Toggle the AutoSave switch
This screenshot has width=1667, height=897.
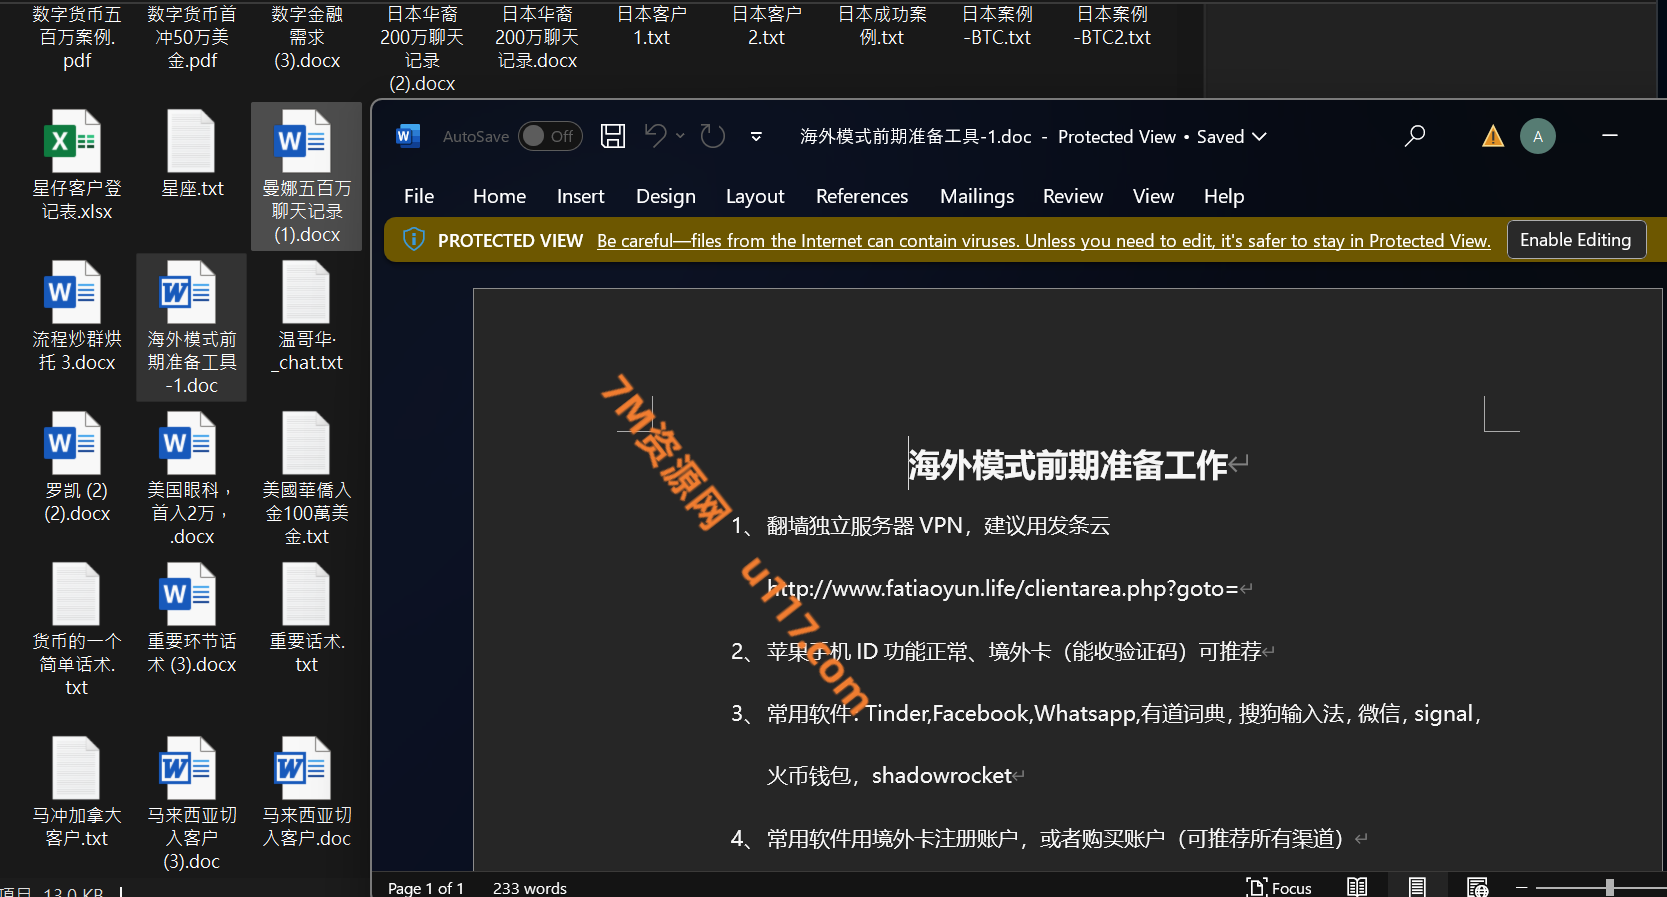click(550, 136)
